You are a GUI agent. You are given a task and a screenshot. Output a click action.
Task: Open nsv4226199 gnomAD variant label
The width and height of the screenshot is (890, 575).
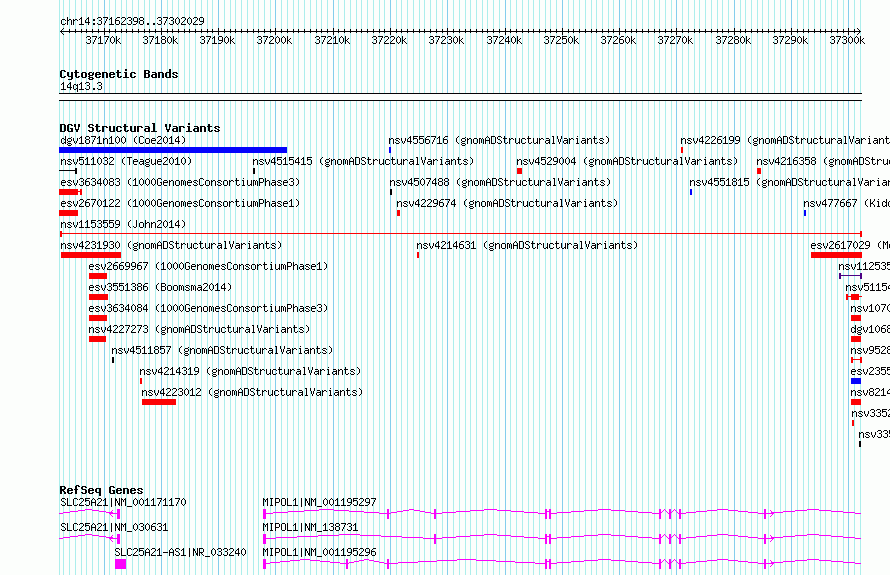[x=785, y=140]
